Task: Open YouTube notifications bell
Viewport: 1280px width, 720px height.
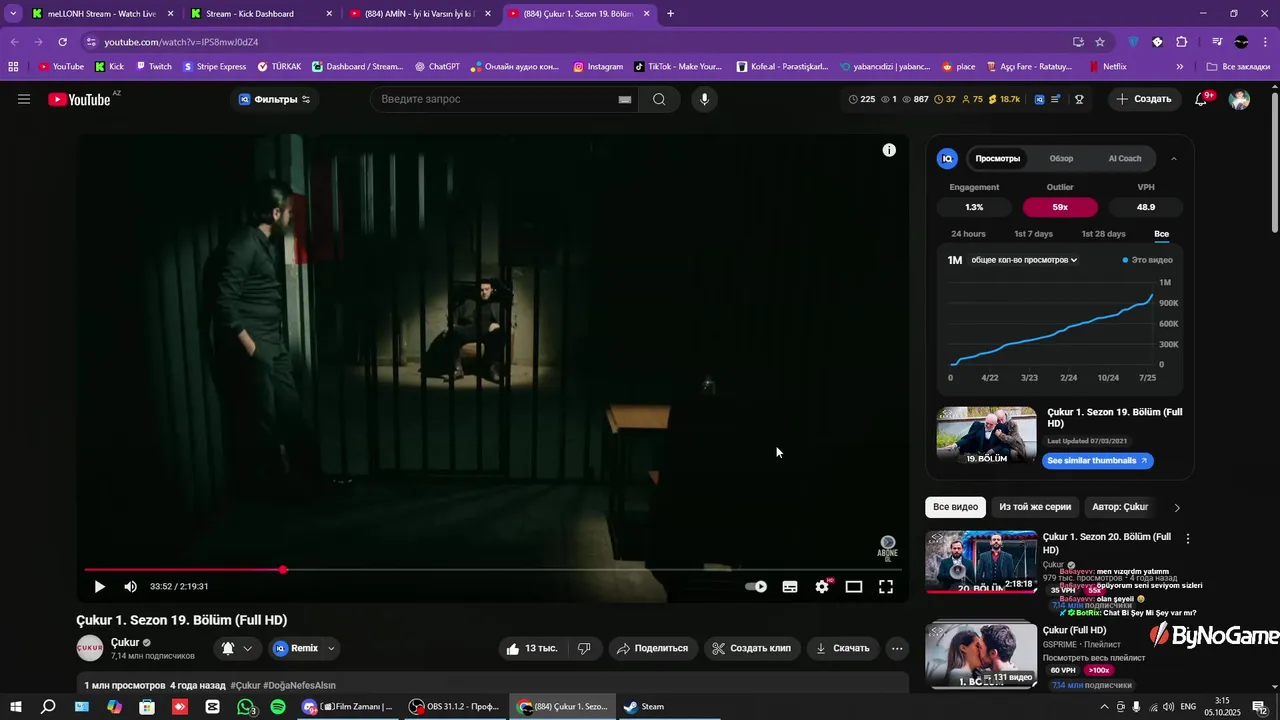Action: 1201,99
